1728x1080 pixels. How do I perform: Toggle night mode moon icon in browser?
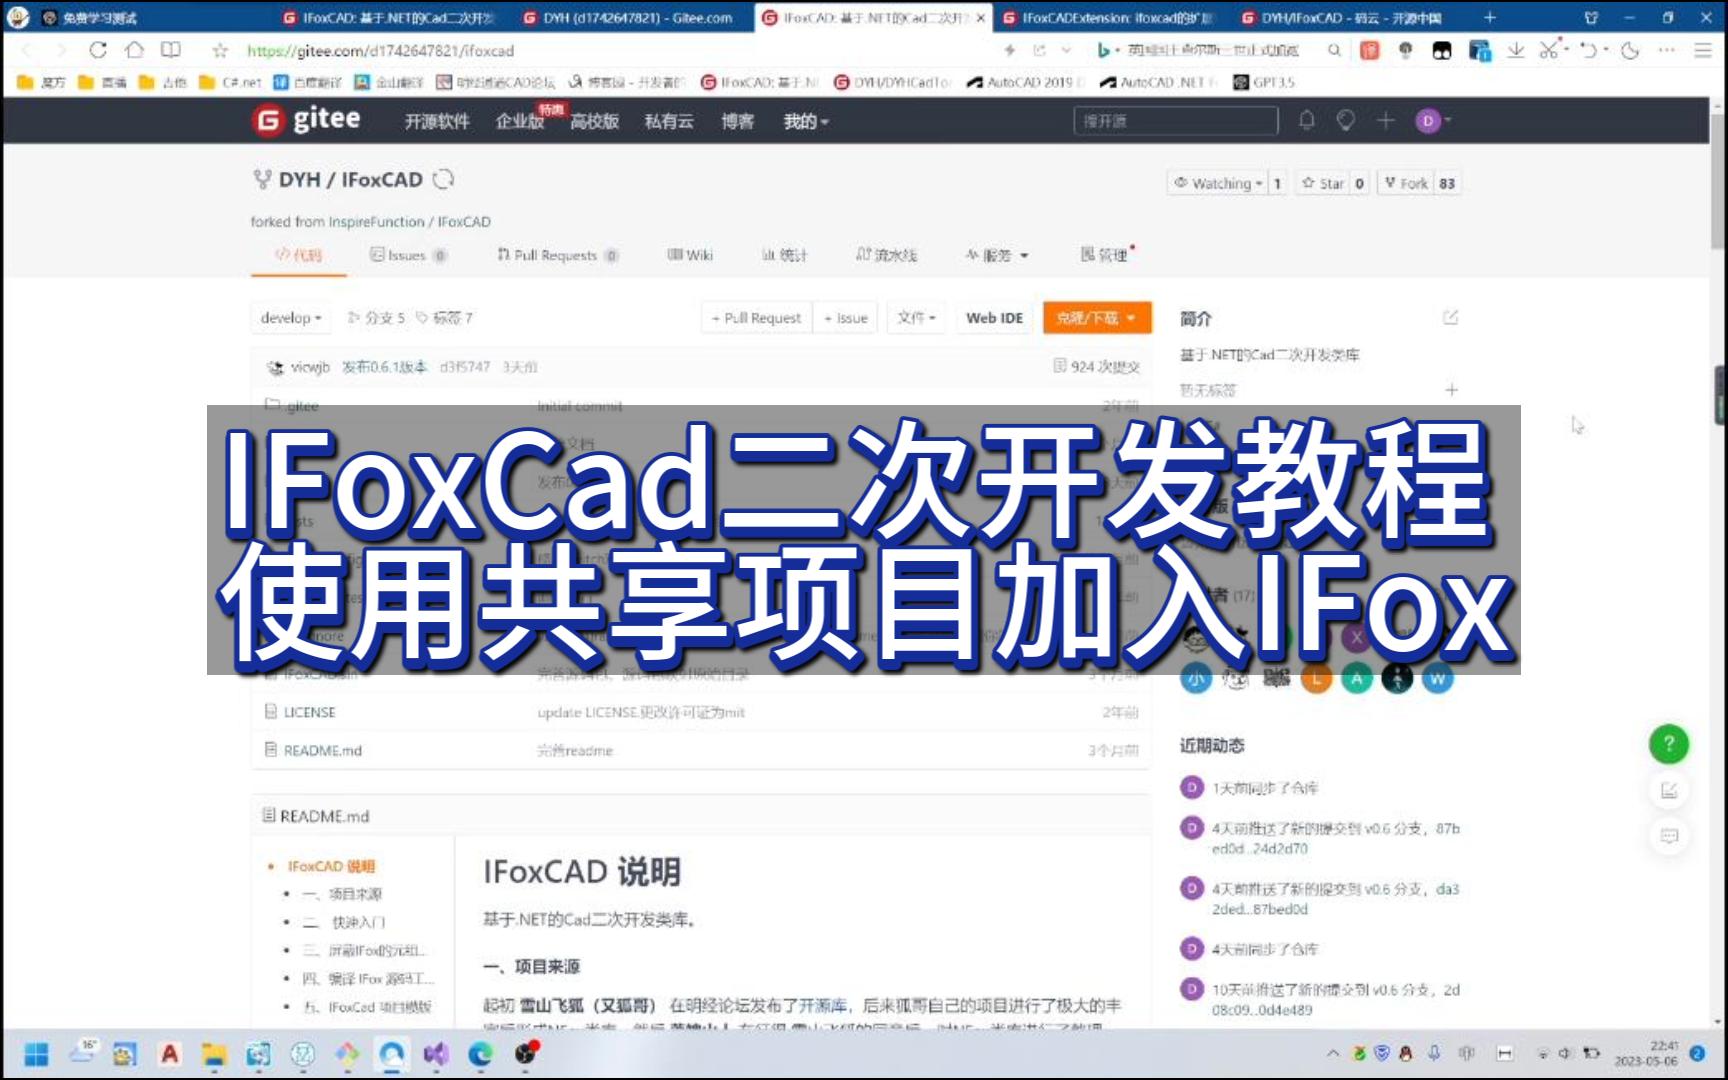[1630, 50]
